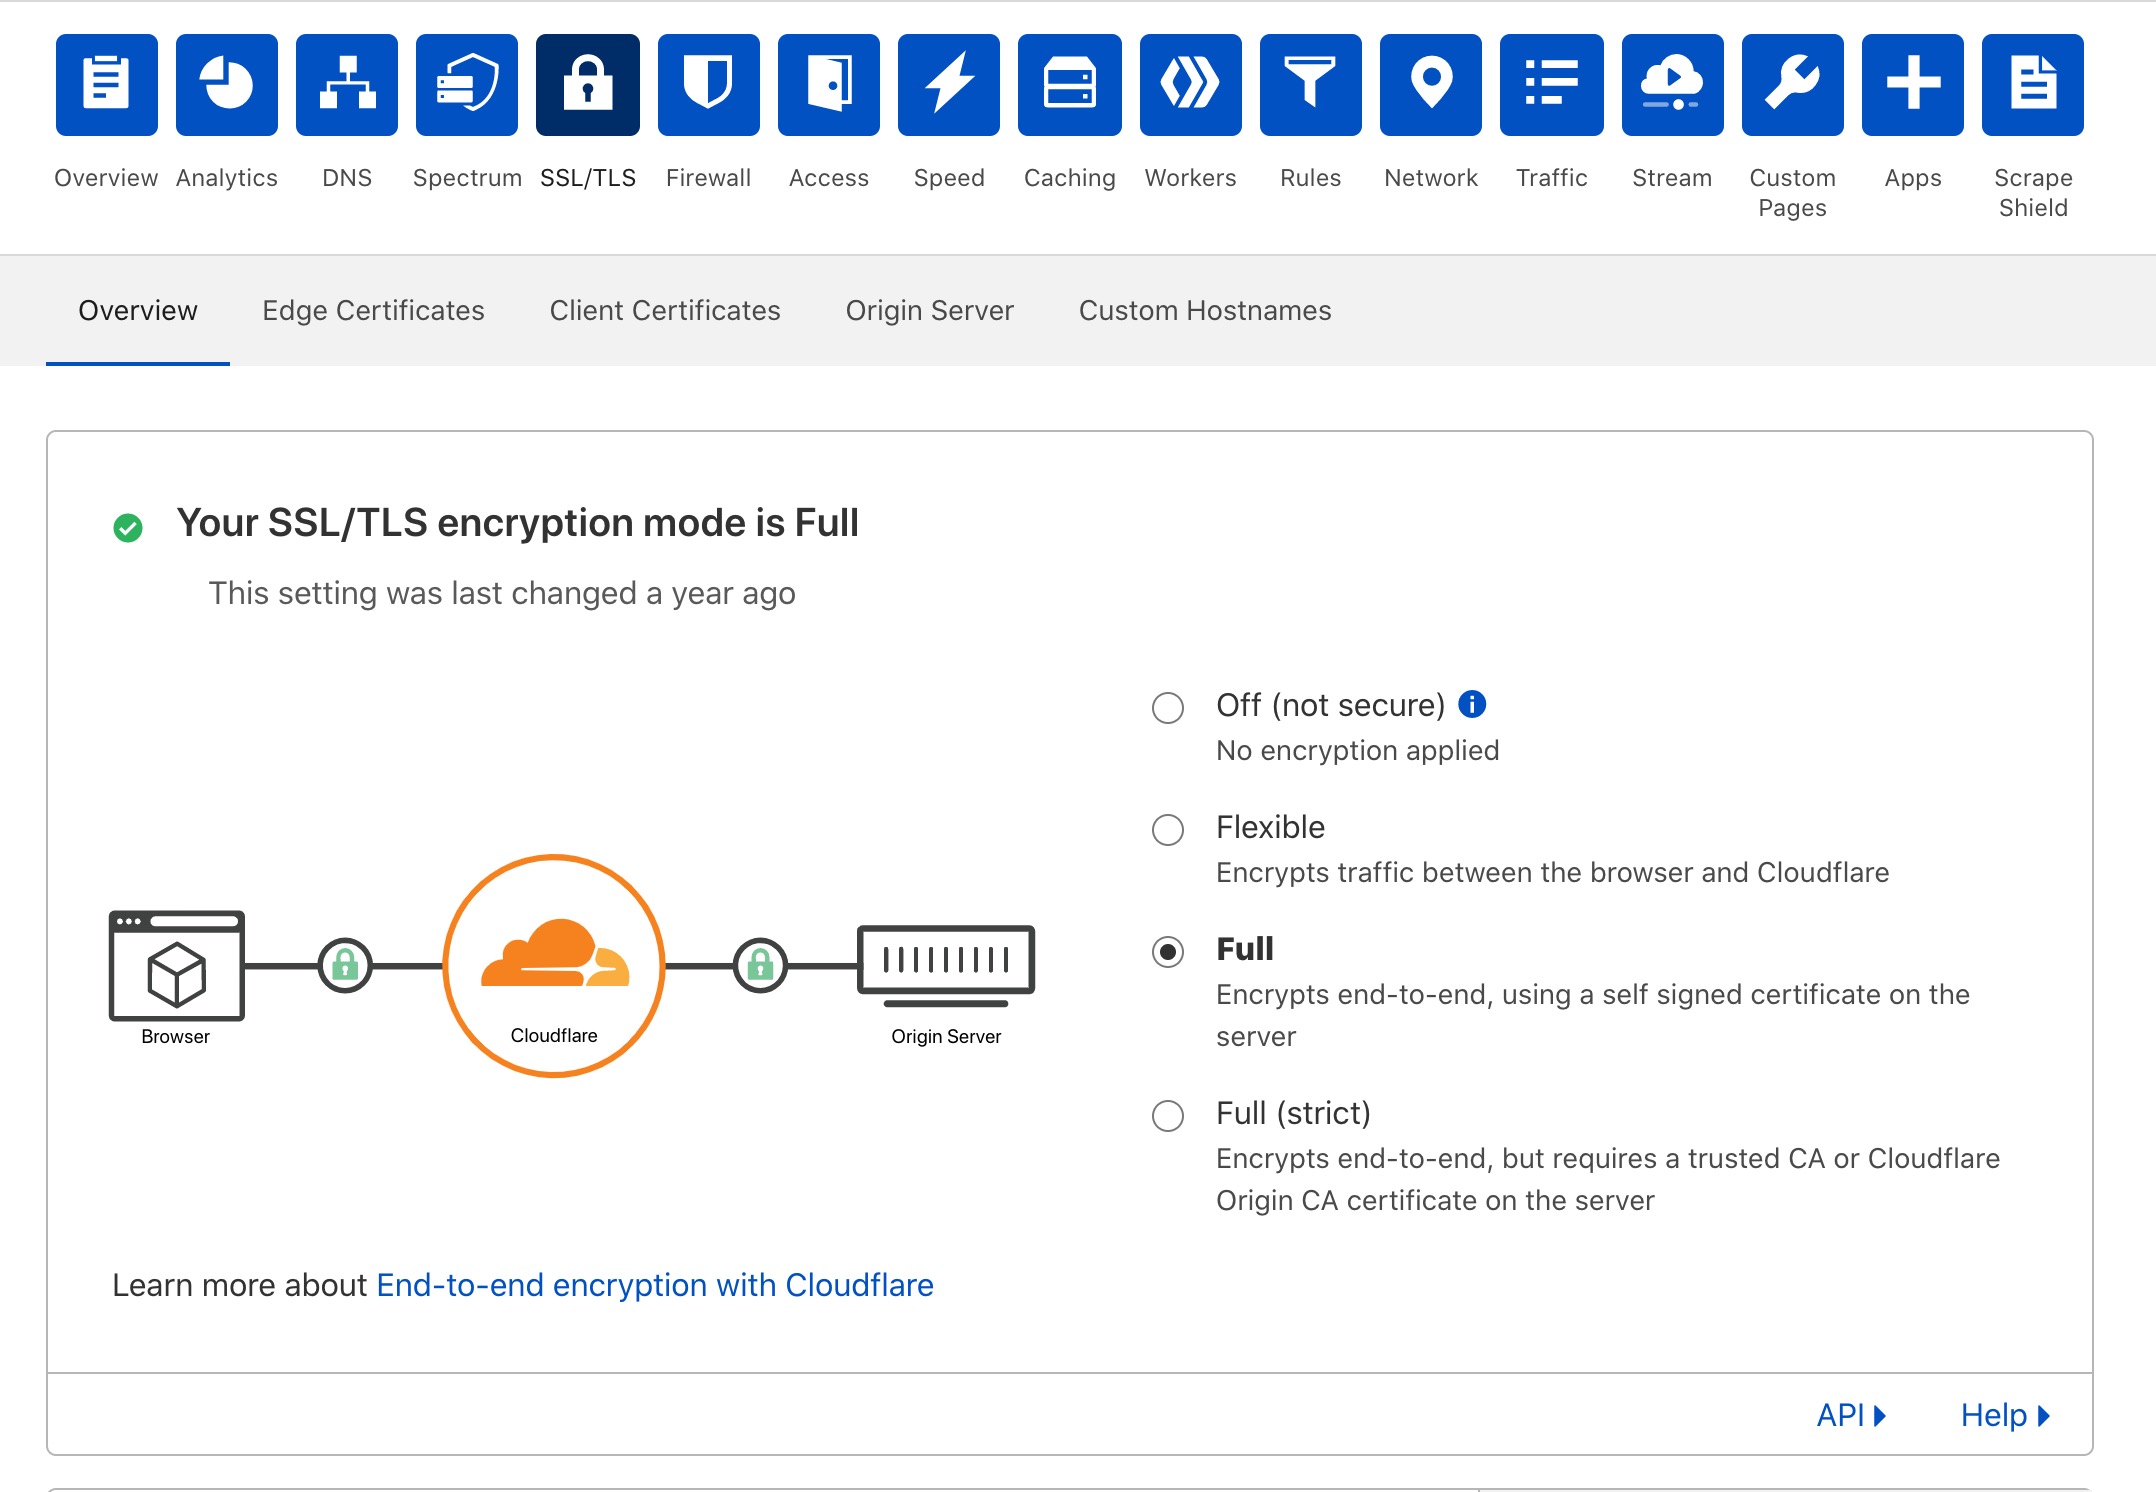Open the Workers chevrons icon
This screenshot has width=2156, height=1492.
pos(1191,85)
